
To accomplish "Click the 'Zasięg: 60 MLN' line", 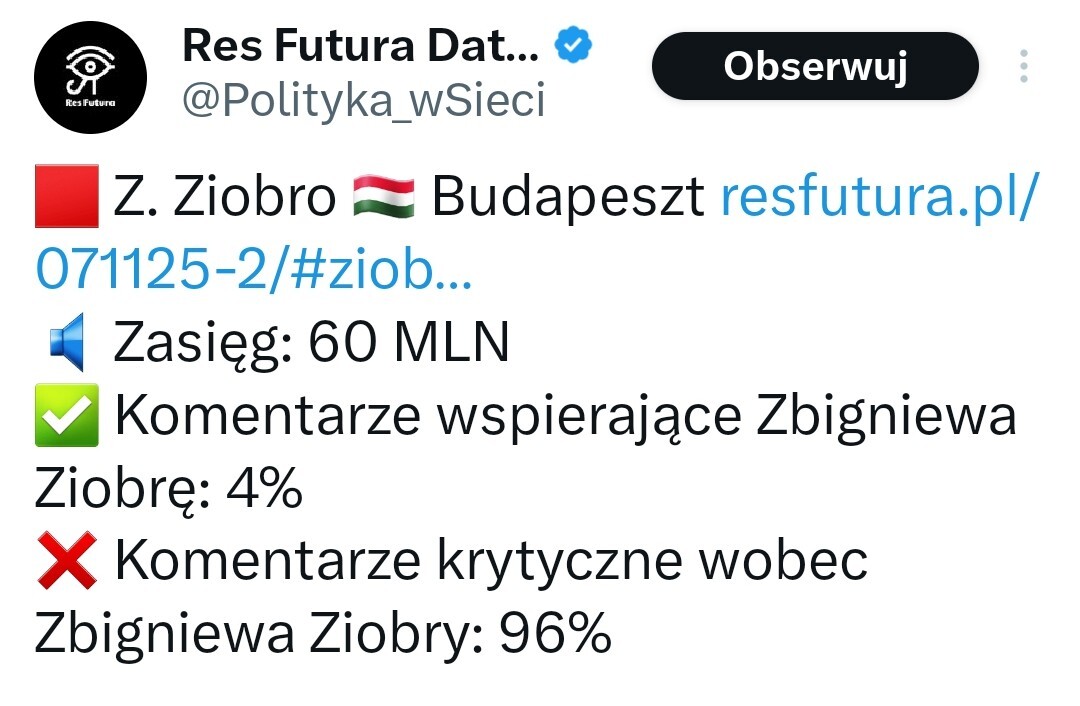I will click(x=311, y=343).
